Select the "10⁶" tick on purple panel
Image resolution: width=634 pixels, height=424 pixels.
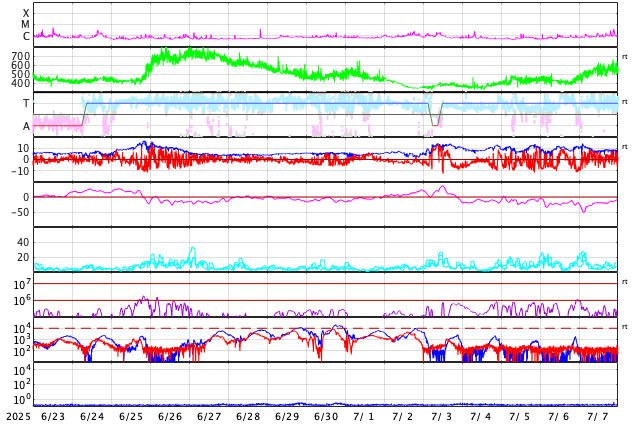coord(21,301)
